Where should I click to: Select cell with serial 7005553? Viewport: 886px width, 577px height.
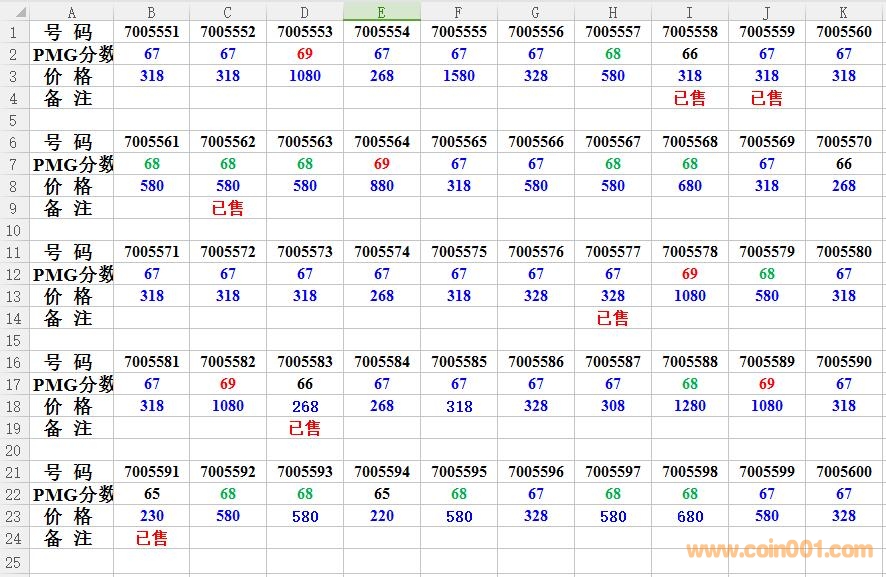pos(305,32)
